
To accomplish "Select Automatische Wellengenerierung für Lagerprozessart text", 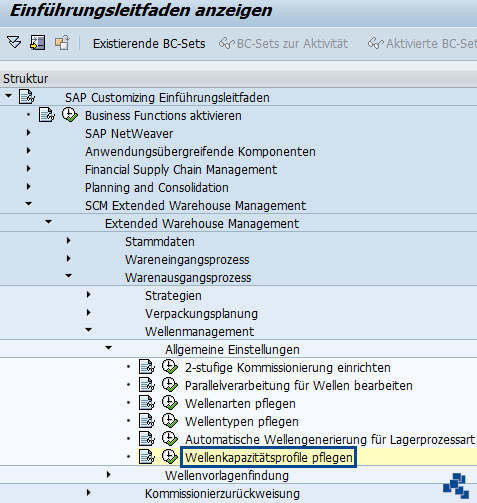I will (330, 439).
